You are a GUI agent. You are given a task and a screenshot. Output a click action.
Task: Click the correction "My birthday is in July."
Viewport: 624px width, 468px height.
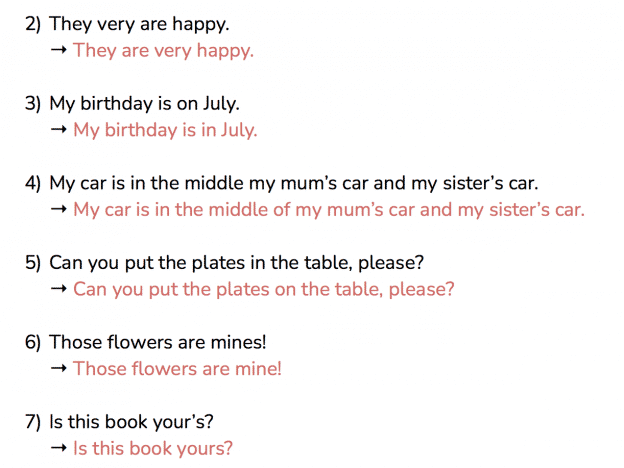[x=165, y=131]
